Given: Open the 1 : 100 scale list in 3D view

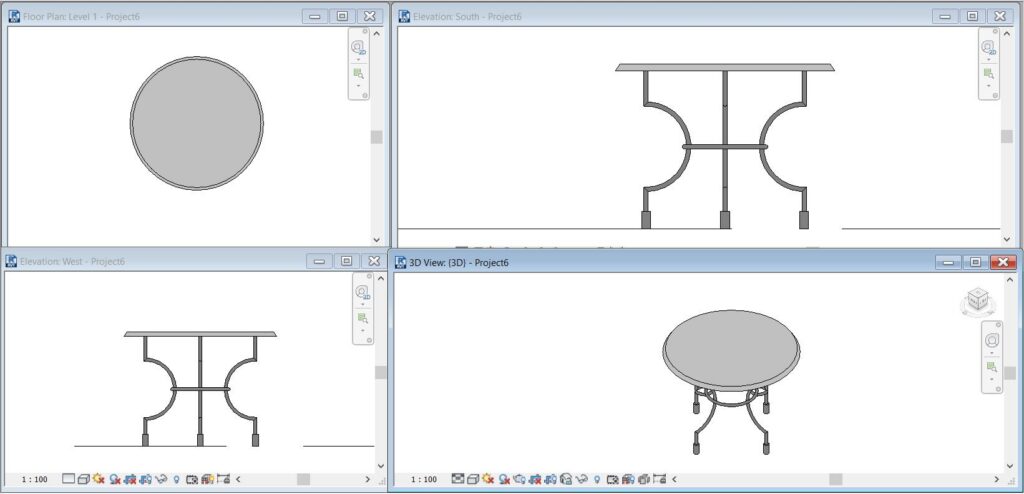Looking at the screenshot, I should point(424,479).
